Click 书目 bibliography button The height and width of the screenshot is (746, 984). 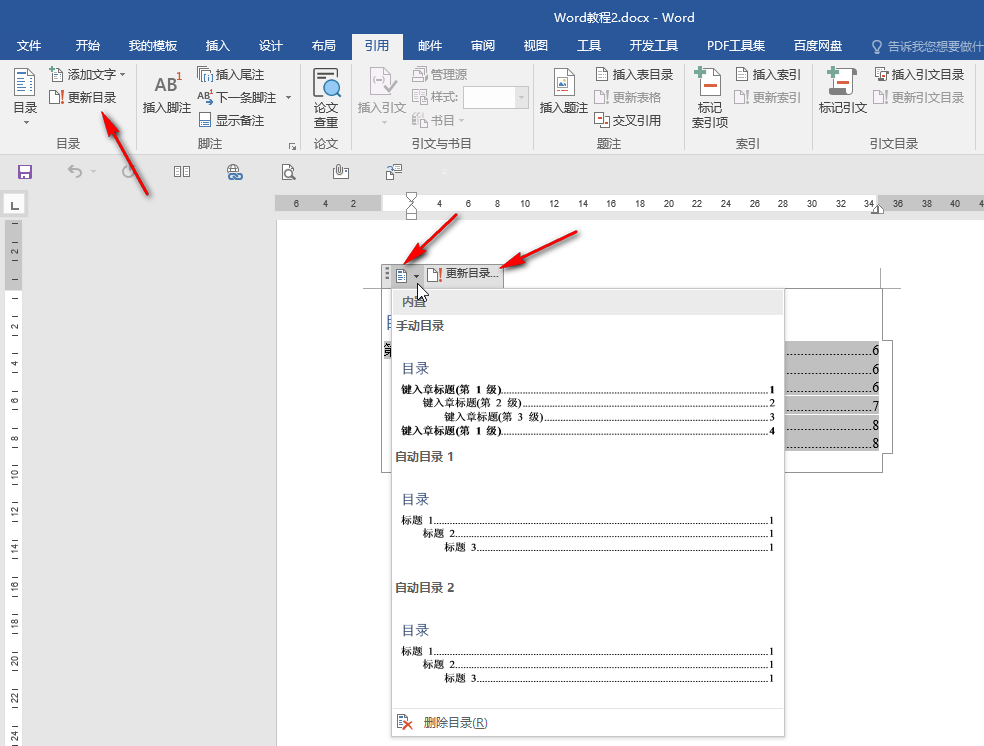tap(438, 120)
